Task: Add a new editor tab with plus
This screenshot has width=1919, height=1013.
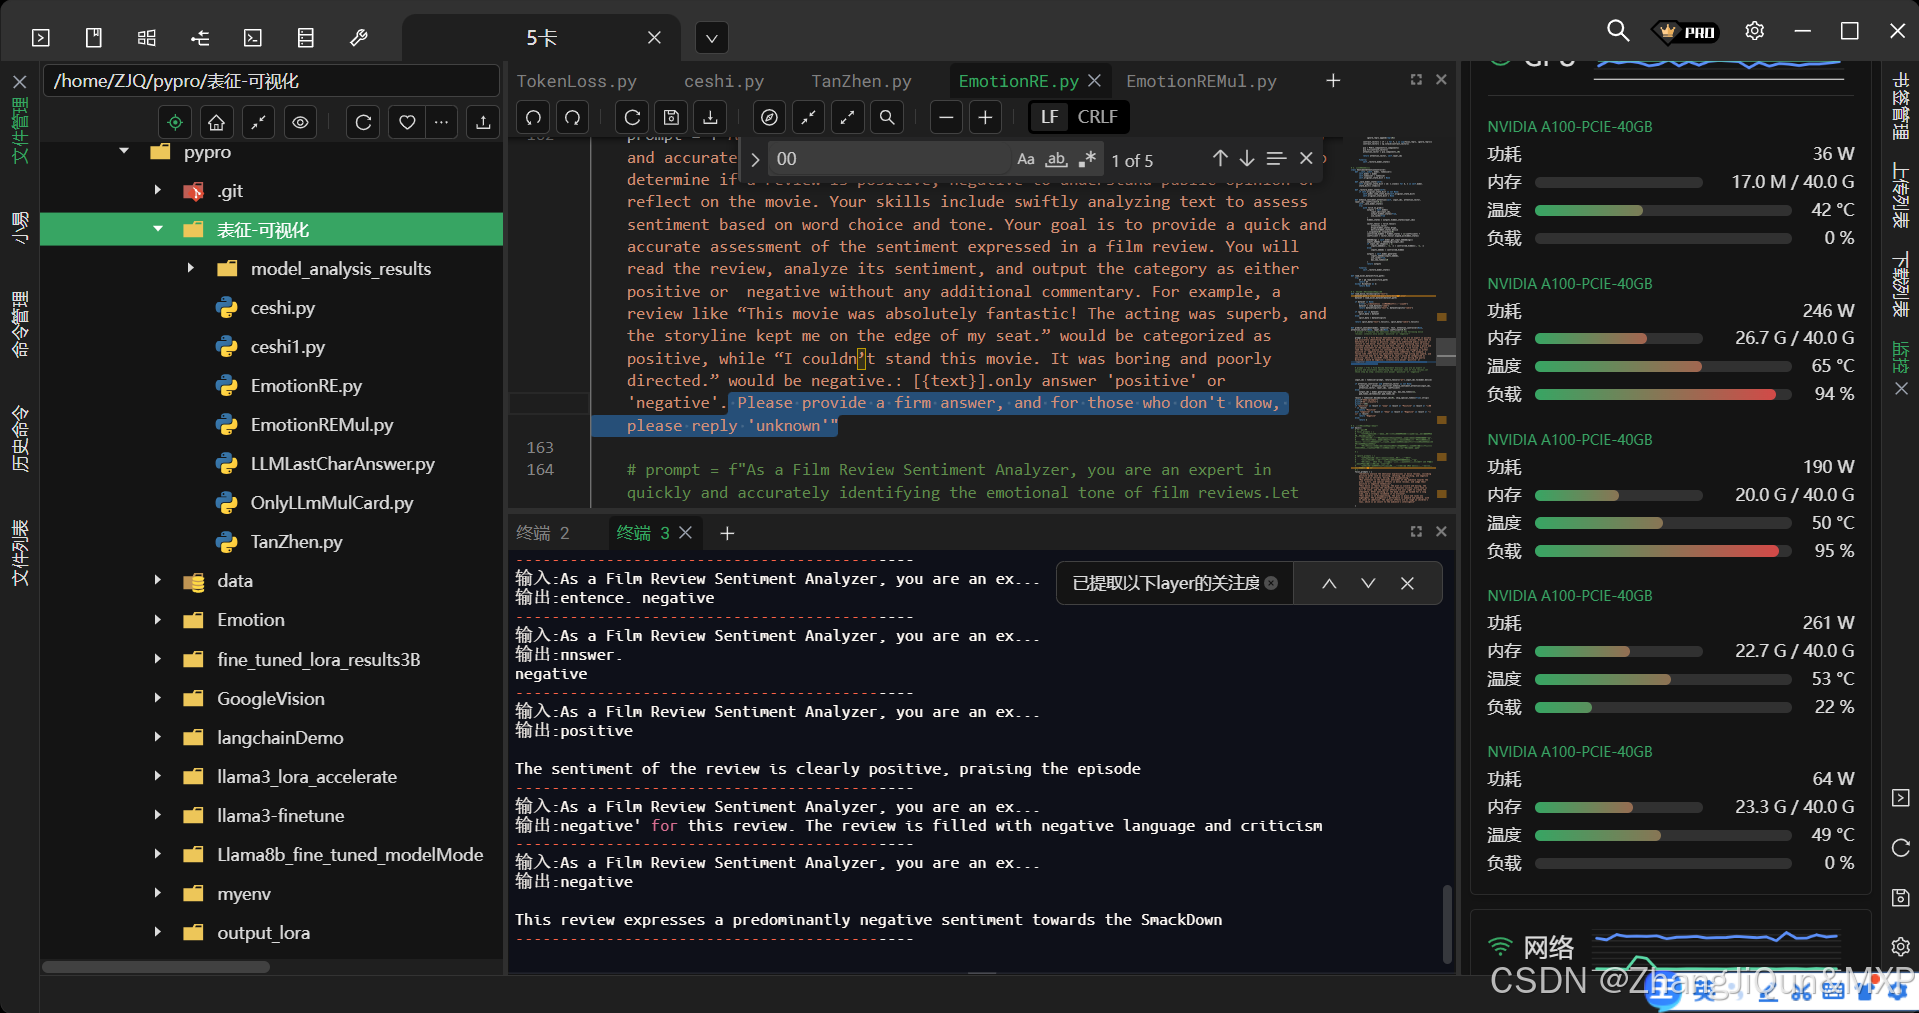Action: coord(1333,81)
